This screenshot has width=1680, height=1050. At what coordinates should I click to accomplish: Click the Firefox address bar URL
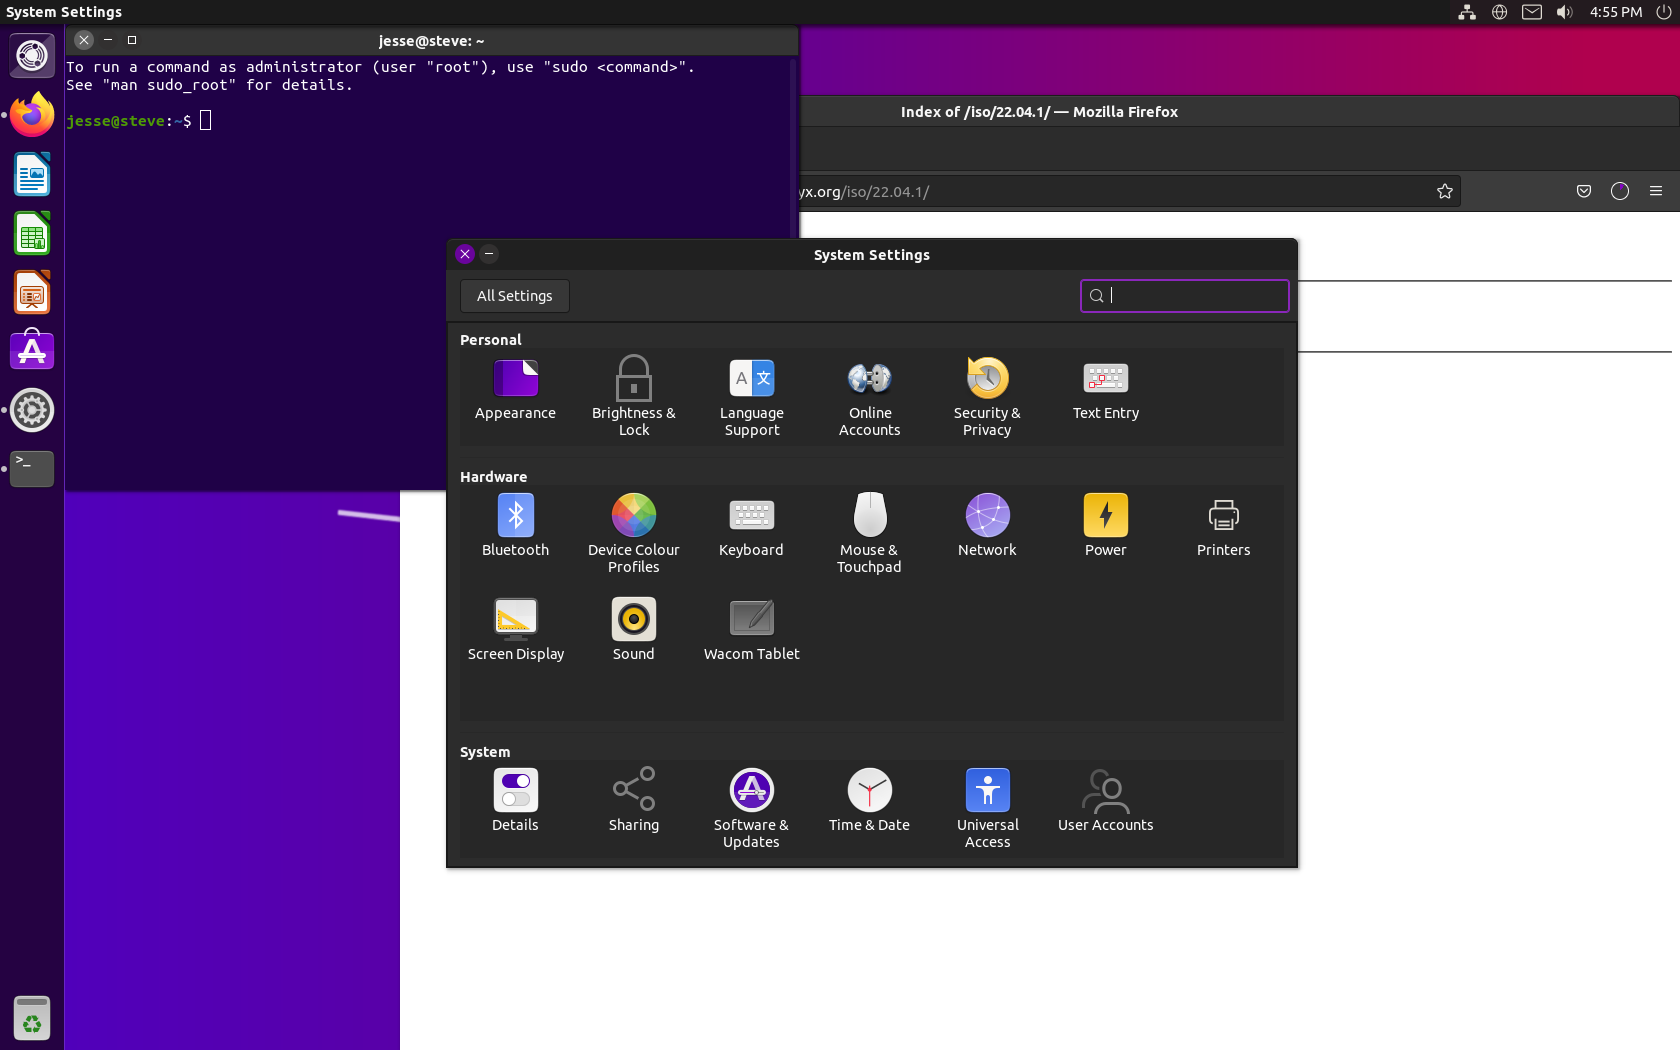coord(865,192)
